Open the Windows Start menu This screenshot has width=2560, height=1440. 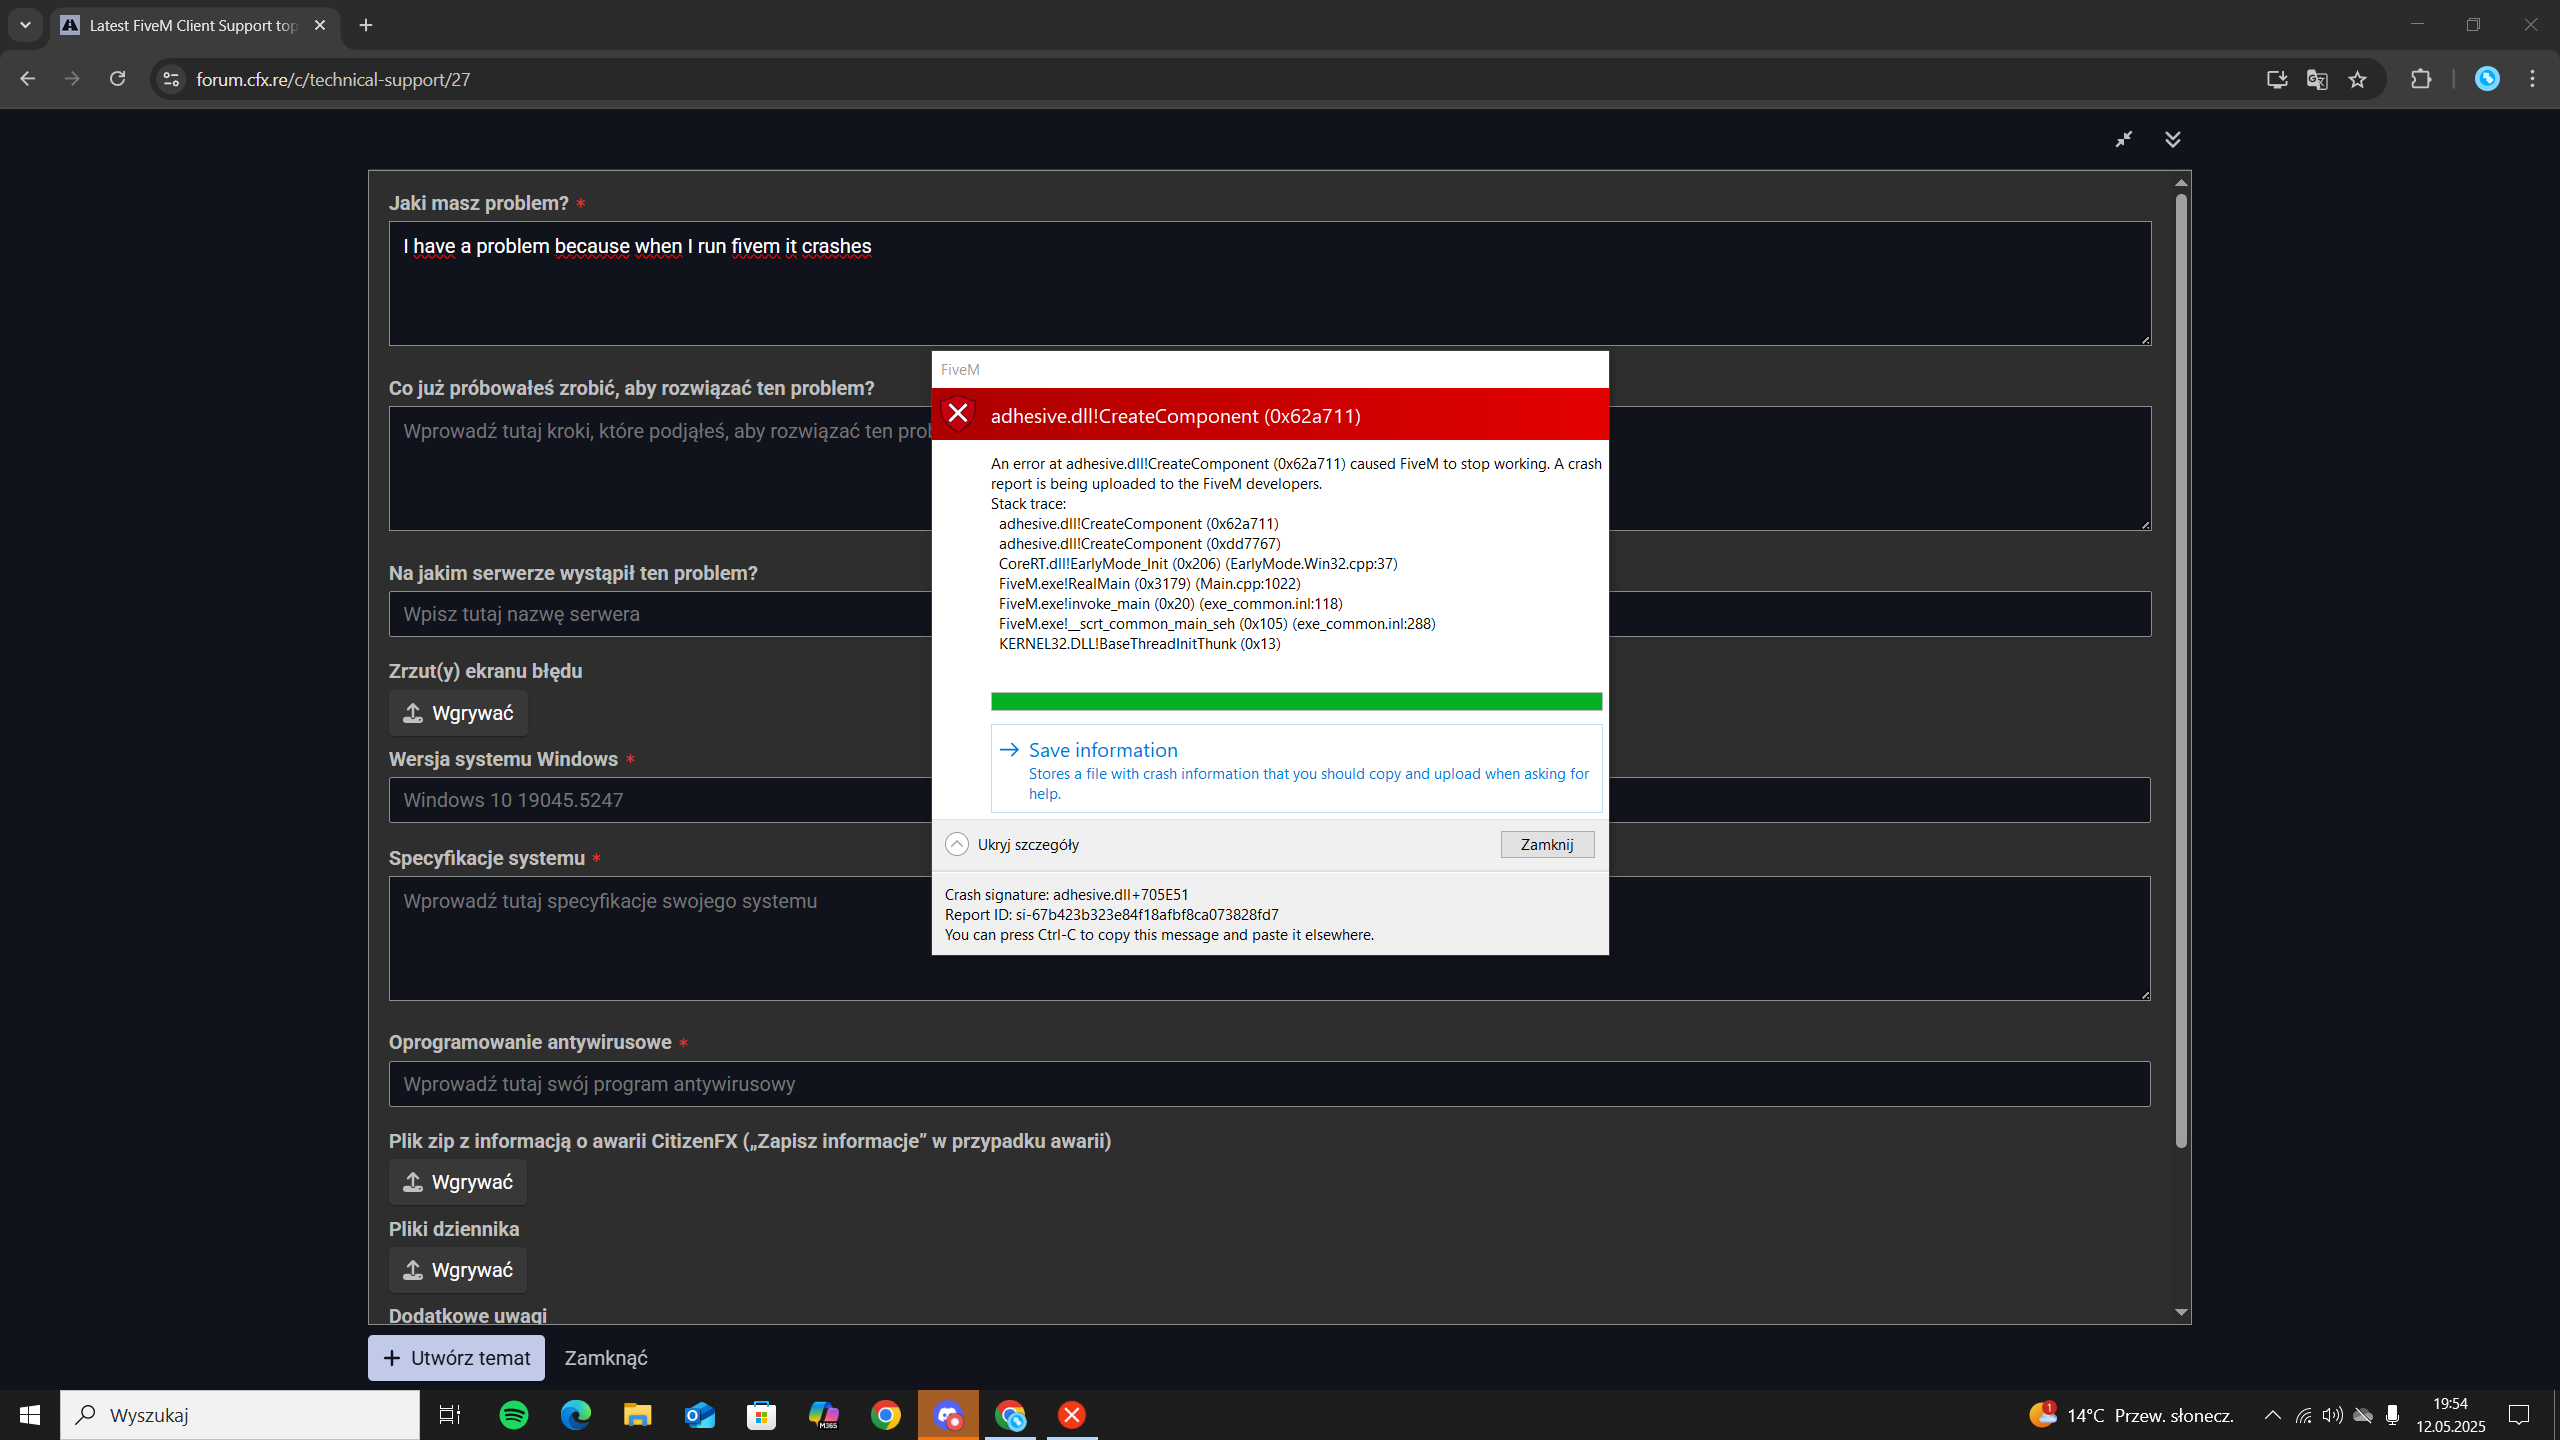point(30,1415)
